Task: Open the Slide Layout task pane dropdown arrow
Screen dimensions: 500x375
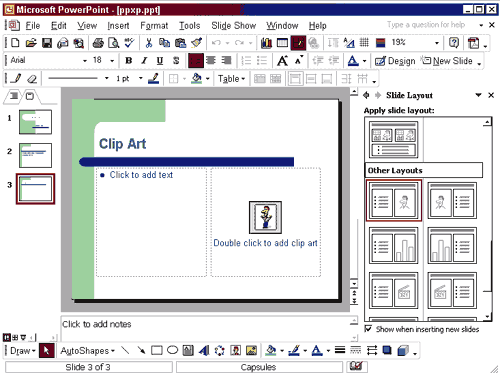Action: click(x=478, y=95)
